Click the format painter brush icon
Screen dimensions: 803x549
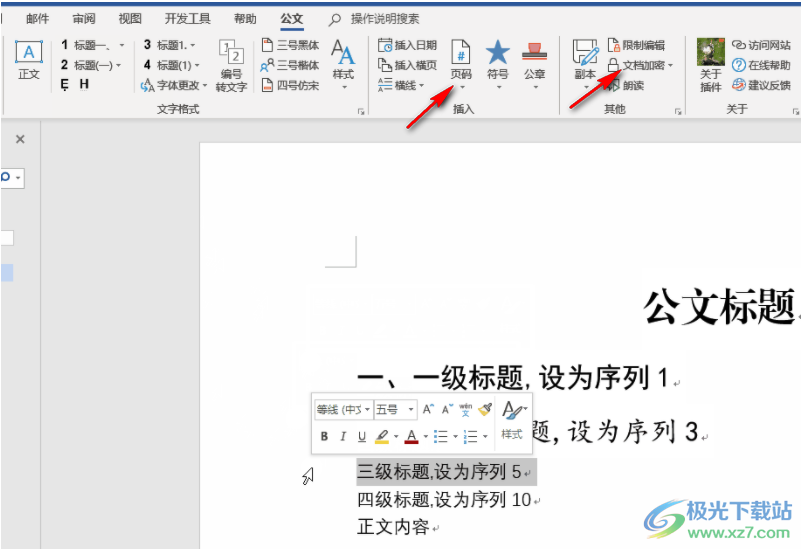(484, 409)
